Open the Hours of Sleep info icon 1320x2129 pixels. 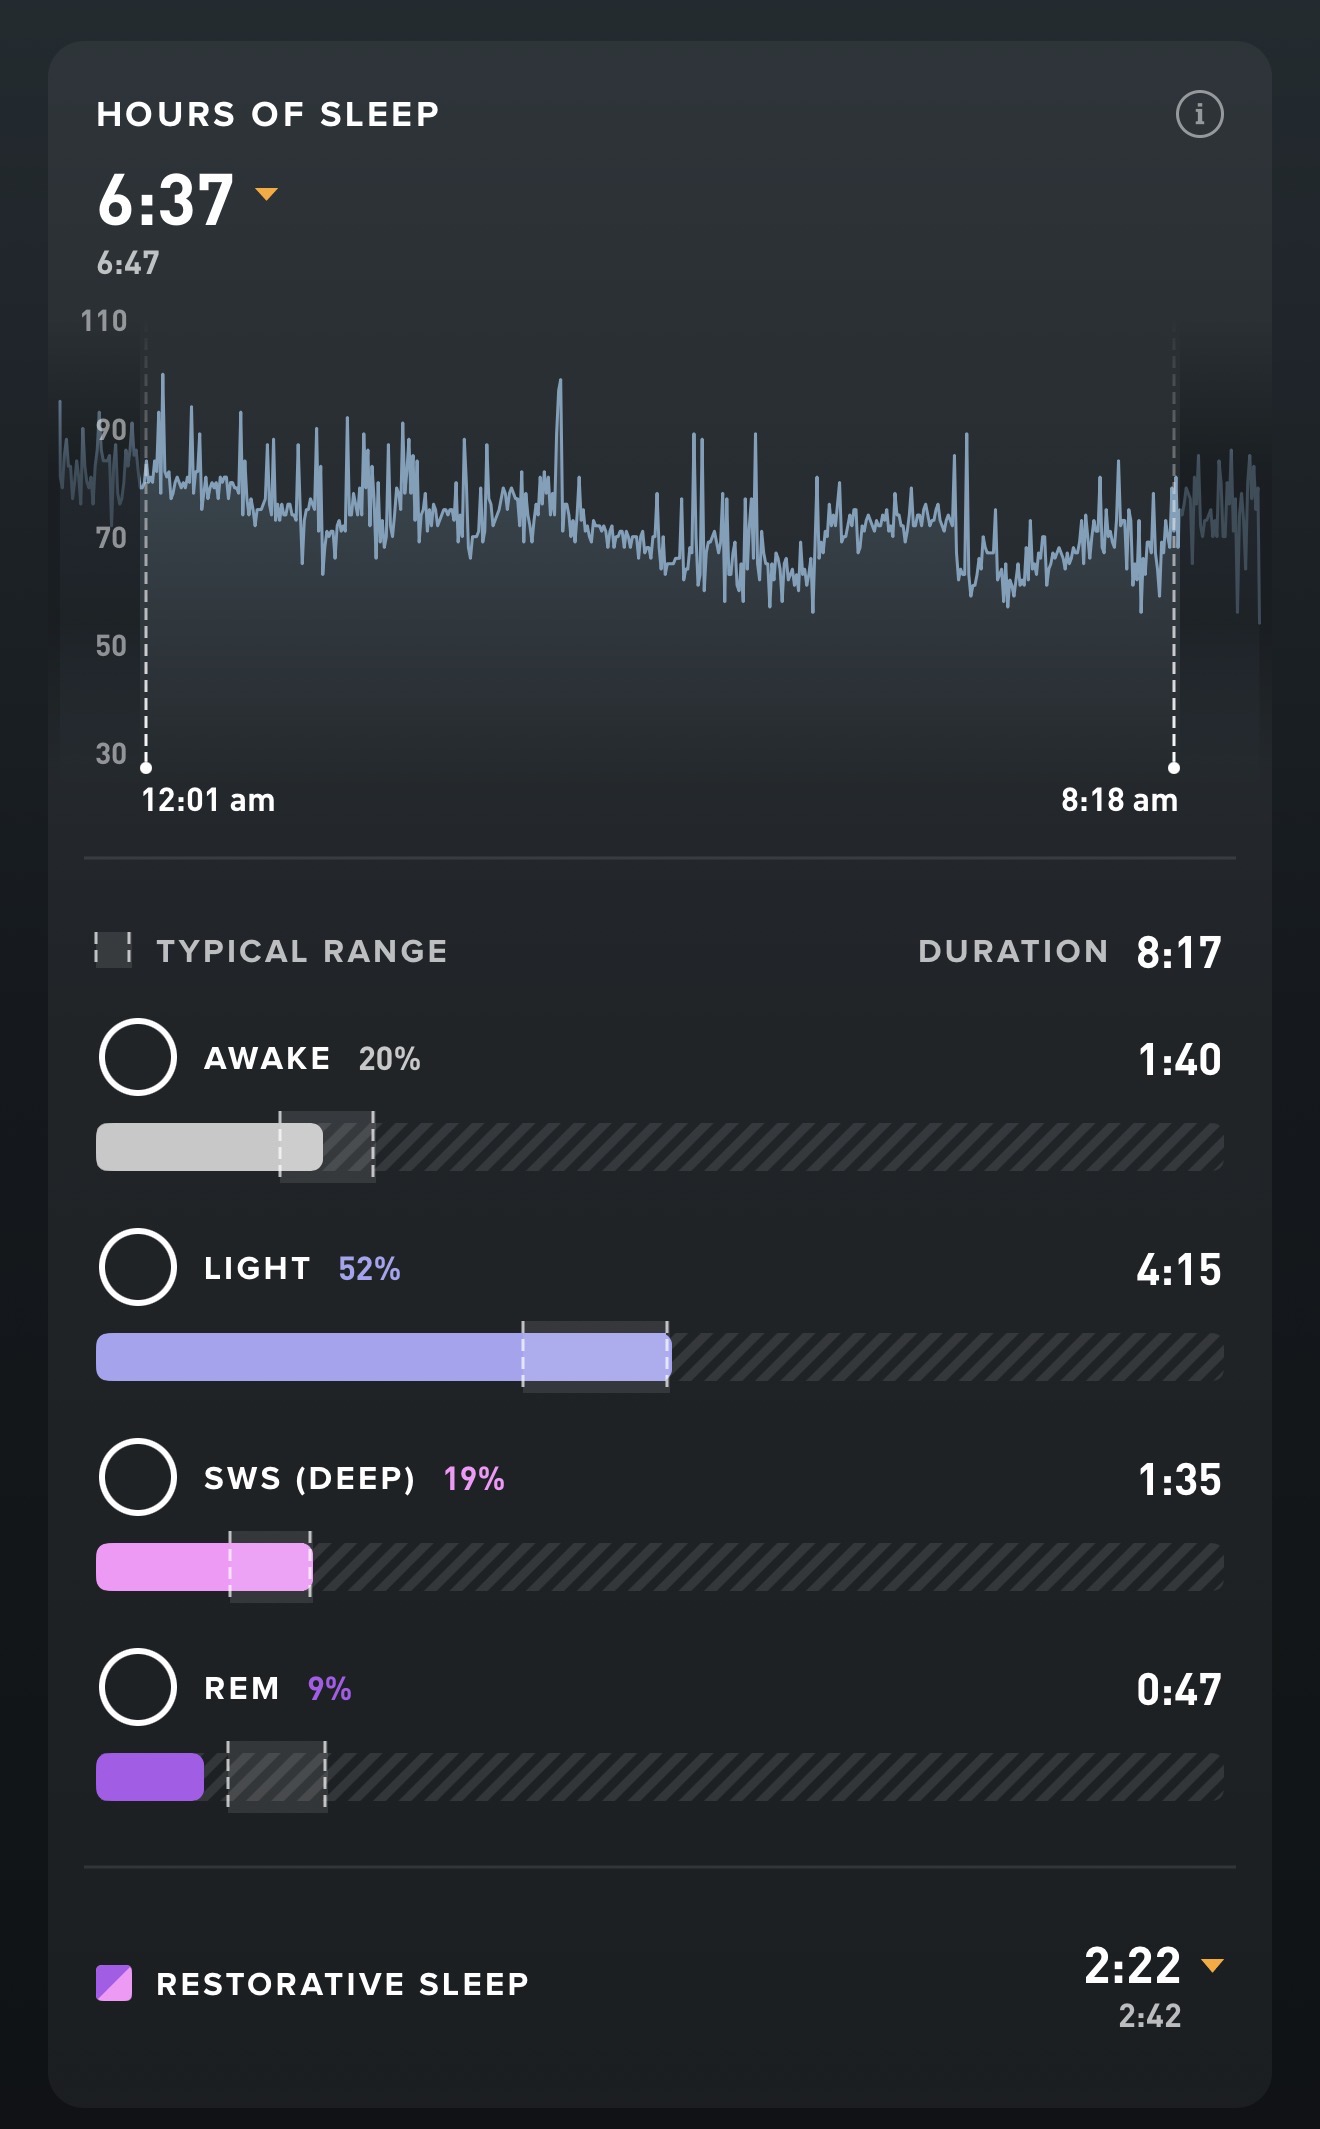[x=1199, y=114]
